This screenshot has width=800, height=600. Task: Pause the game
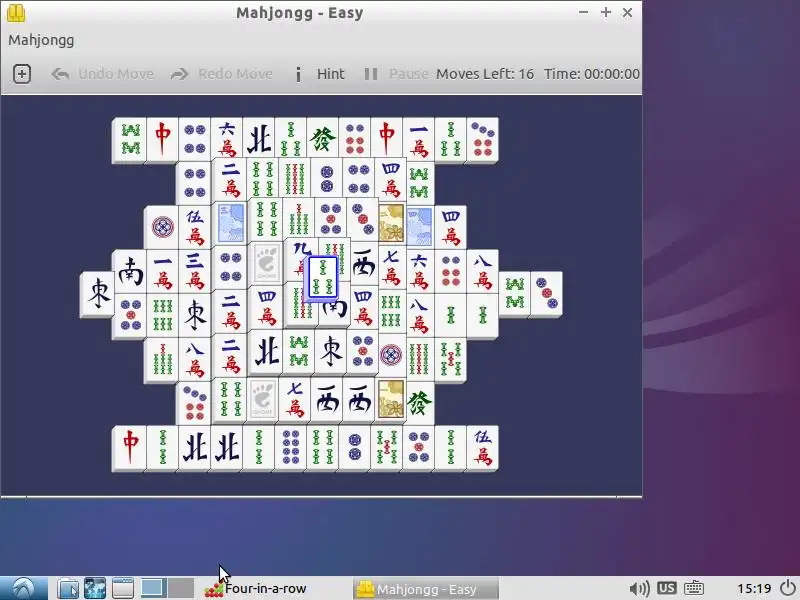(396, 74)
